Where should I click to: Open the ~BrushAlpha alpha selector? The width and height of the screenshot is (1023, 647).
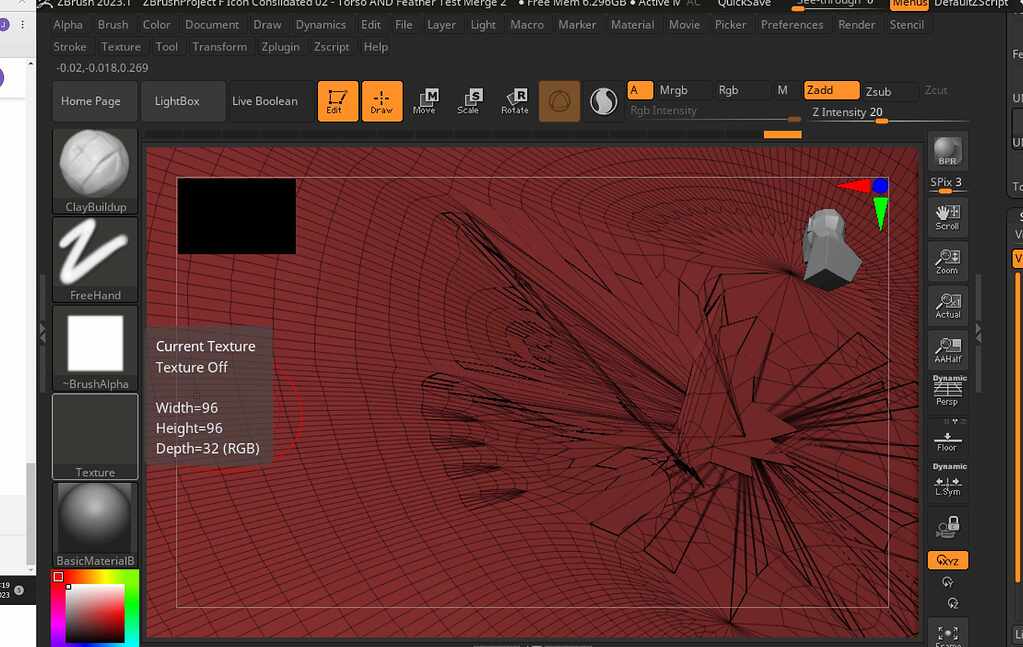(94, 344)
